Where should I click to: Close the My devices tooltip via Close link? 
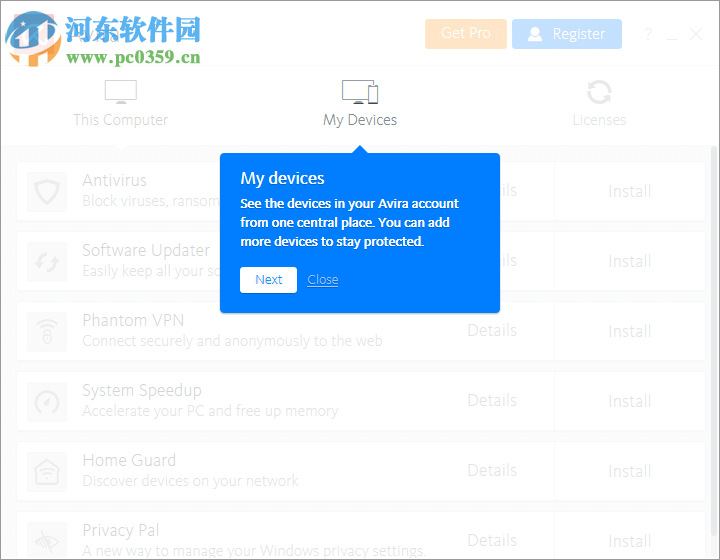(323, 280)
